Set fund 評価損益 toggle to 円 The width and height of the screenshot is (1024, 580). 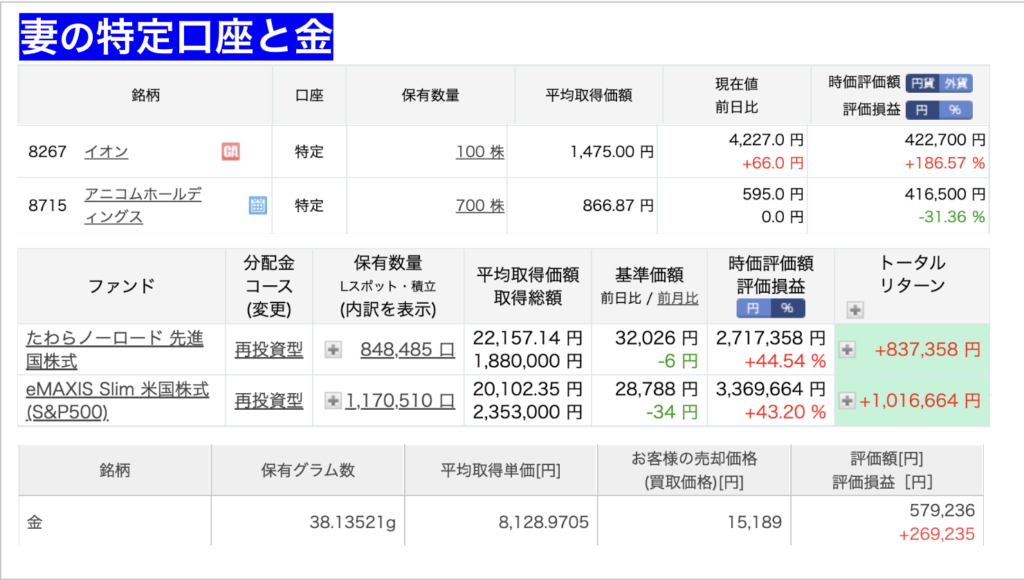tap(754, 308)
